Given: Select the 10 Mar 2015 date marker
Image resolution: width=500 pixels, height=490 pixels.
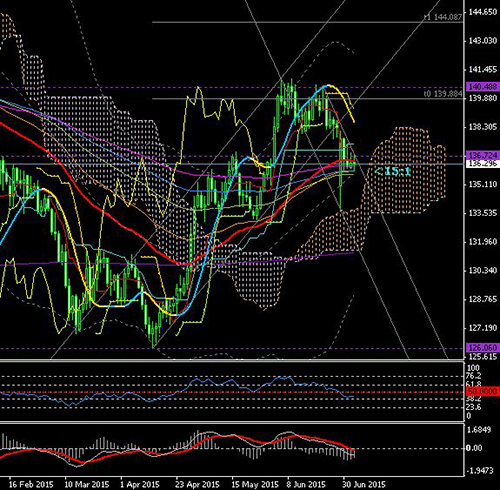Looking at the screenshot, I should (87, 484).
